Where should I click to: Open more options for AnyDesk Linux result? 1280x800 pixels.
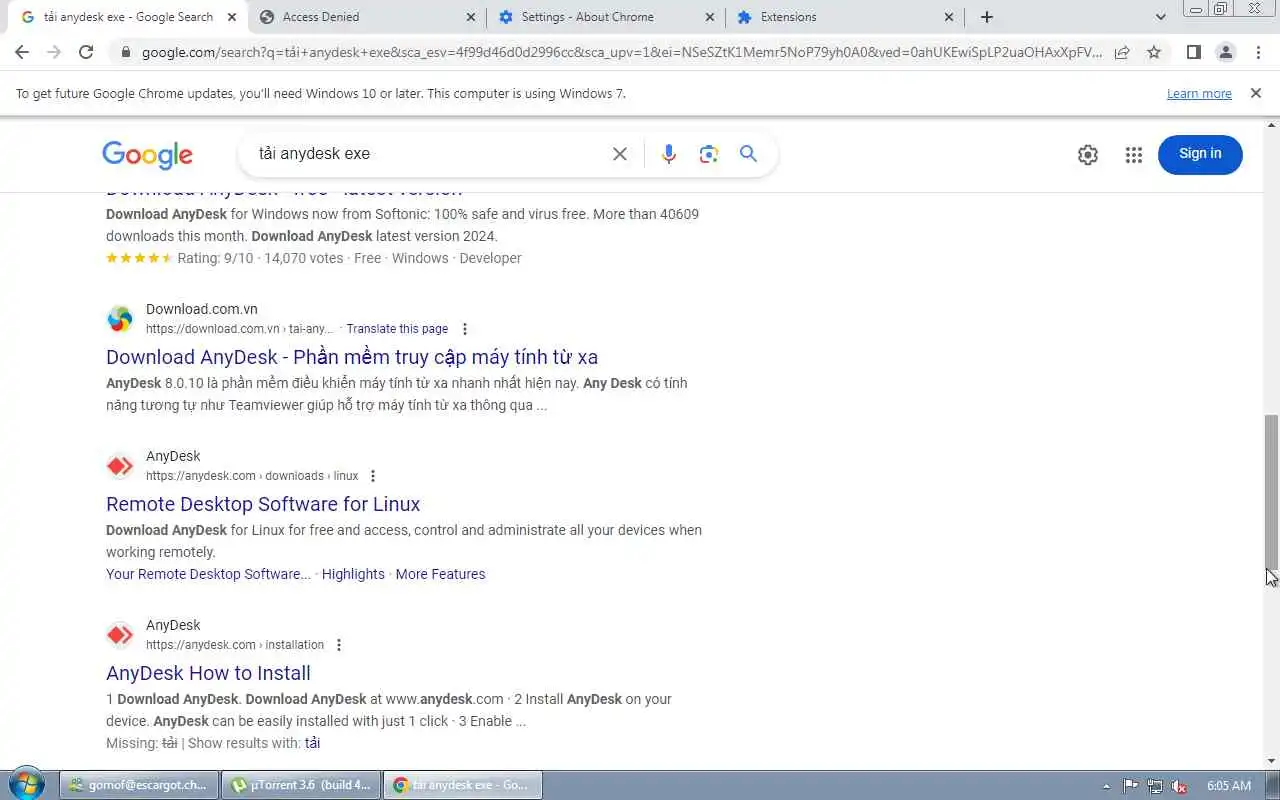point(373,476)
